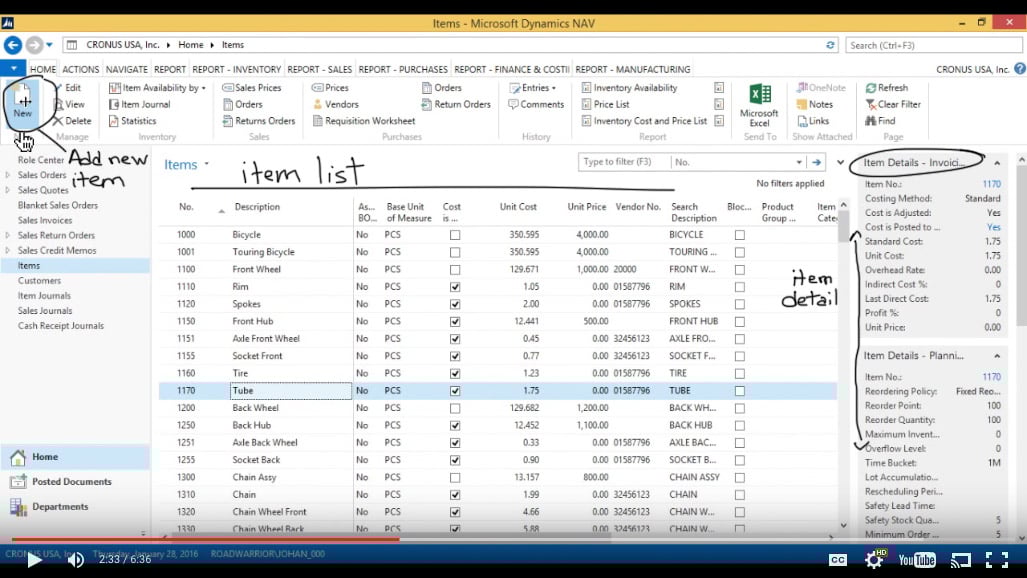Open the REPORT - SALES ribbon tab
The height and width of the screenshot is (578, 1027).
coord(320,69)
